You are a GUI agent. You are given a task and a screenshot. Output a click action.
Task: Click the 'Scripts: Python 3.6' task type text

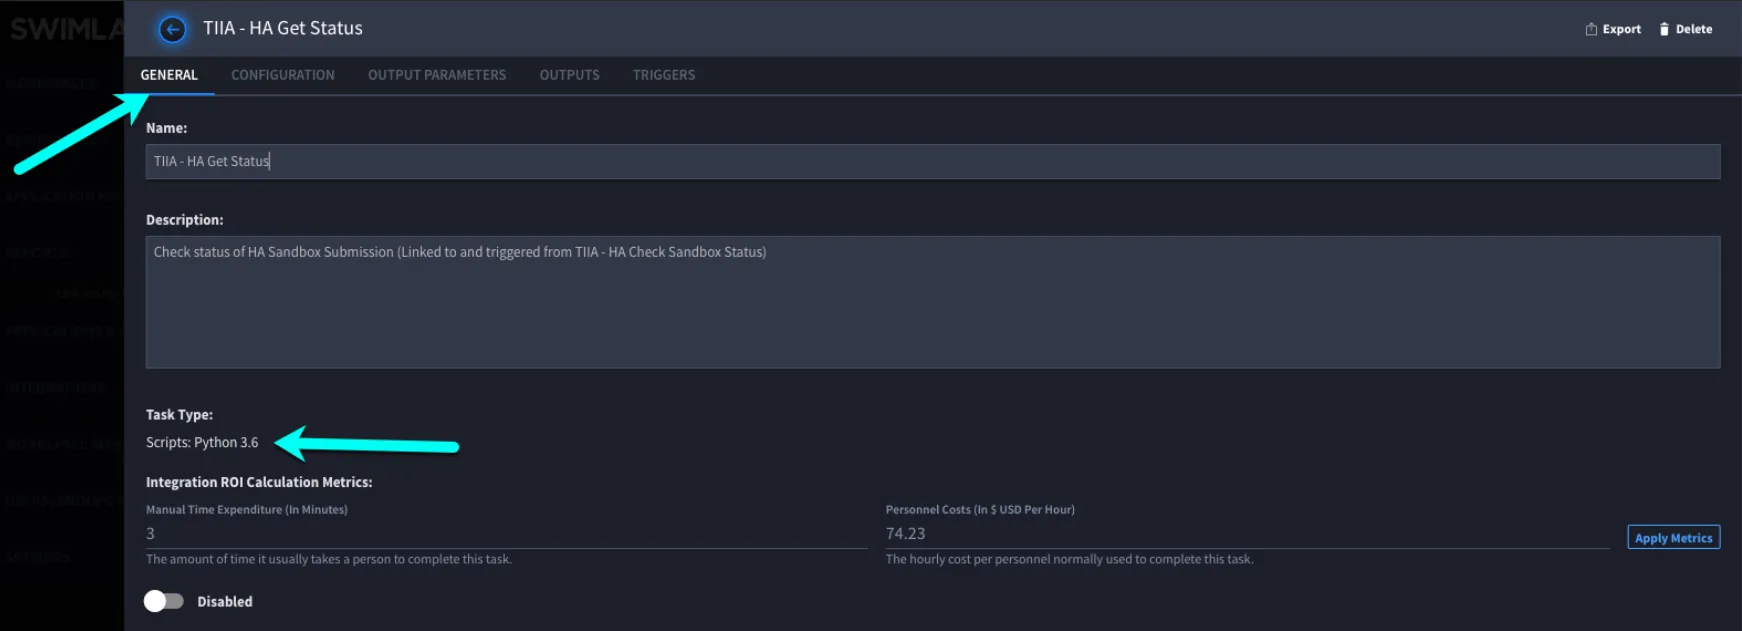[202, 442]
